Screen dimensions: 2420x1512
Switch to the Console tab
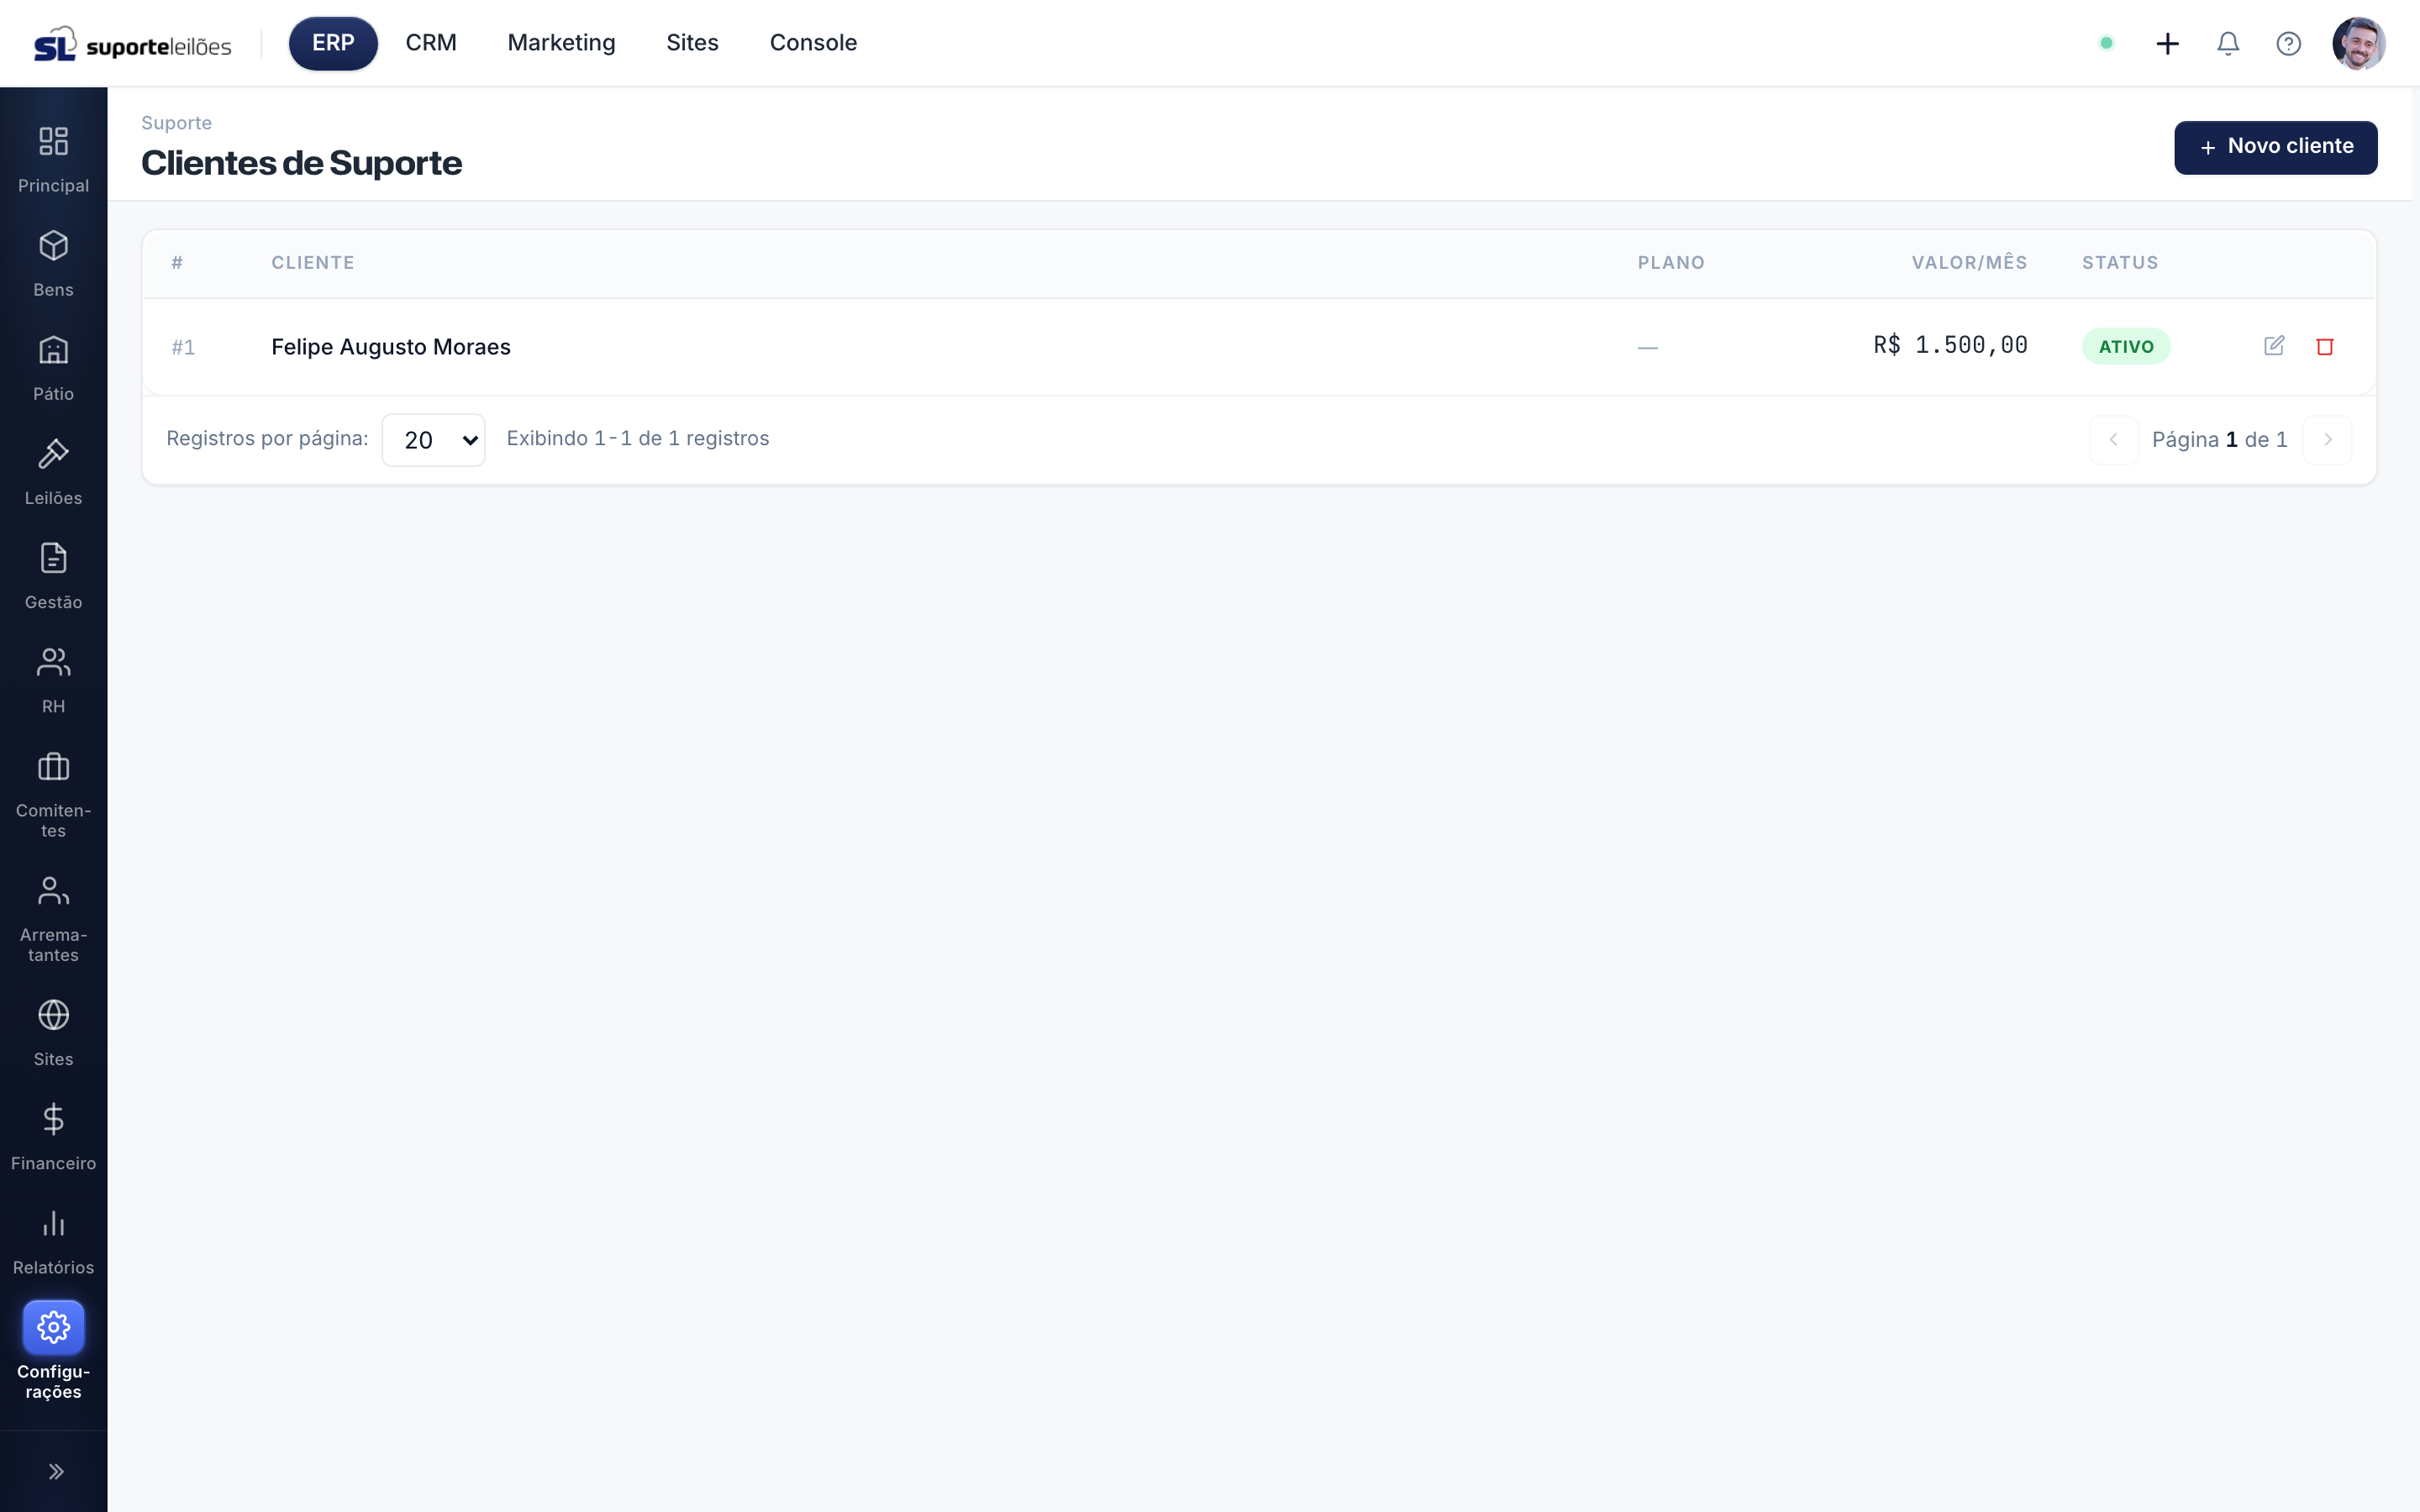pos(813,43)
